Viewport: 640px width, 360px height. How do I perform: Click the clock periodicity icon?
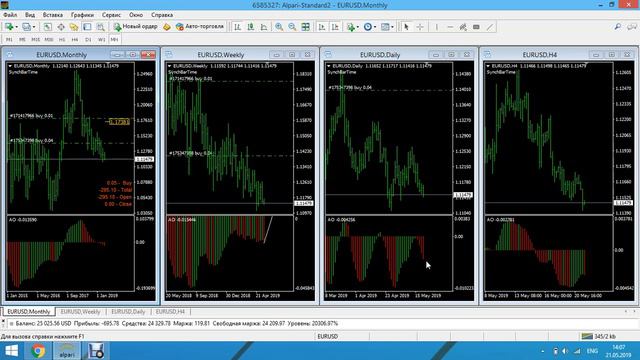(368, 27)
